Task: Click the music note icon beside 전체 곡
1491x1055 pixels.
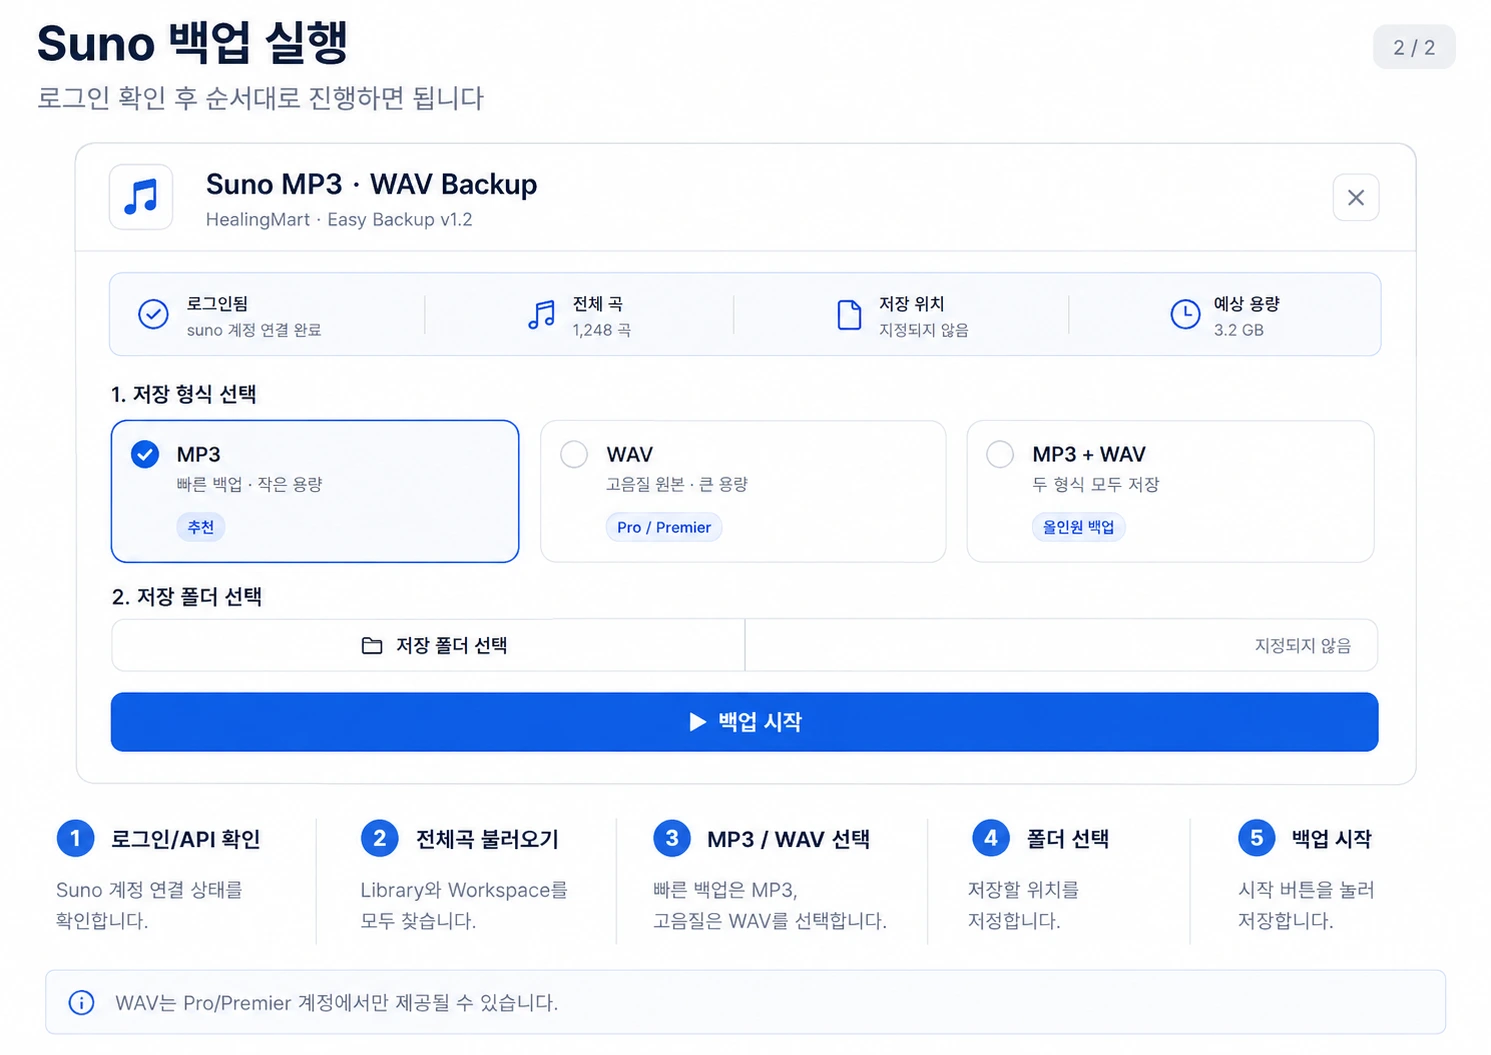Action: 542,314
